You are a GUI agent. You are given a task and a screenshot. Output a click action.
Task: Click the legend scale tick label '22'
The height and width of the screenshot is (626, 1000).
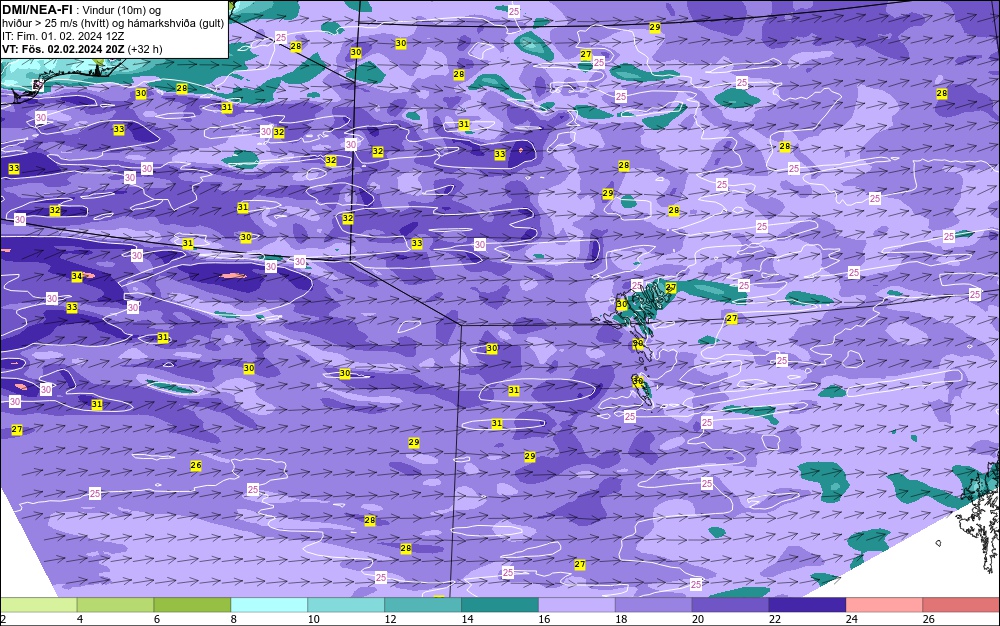774,619
